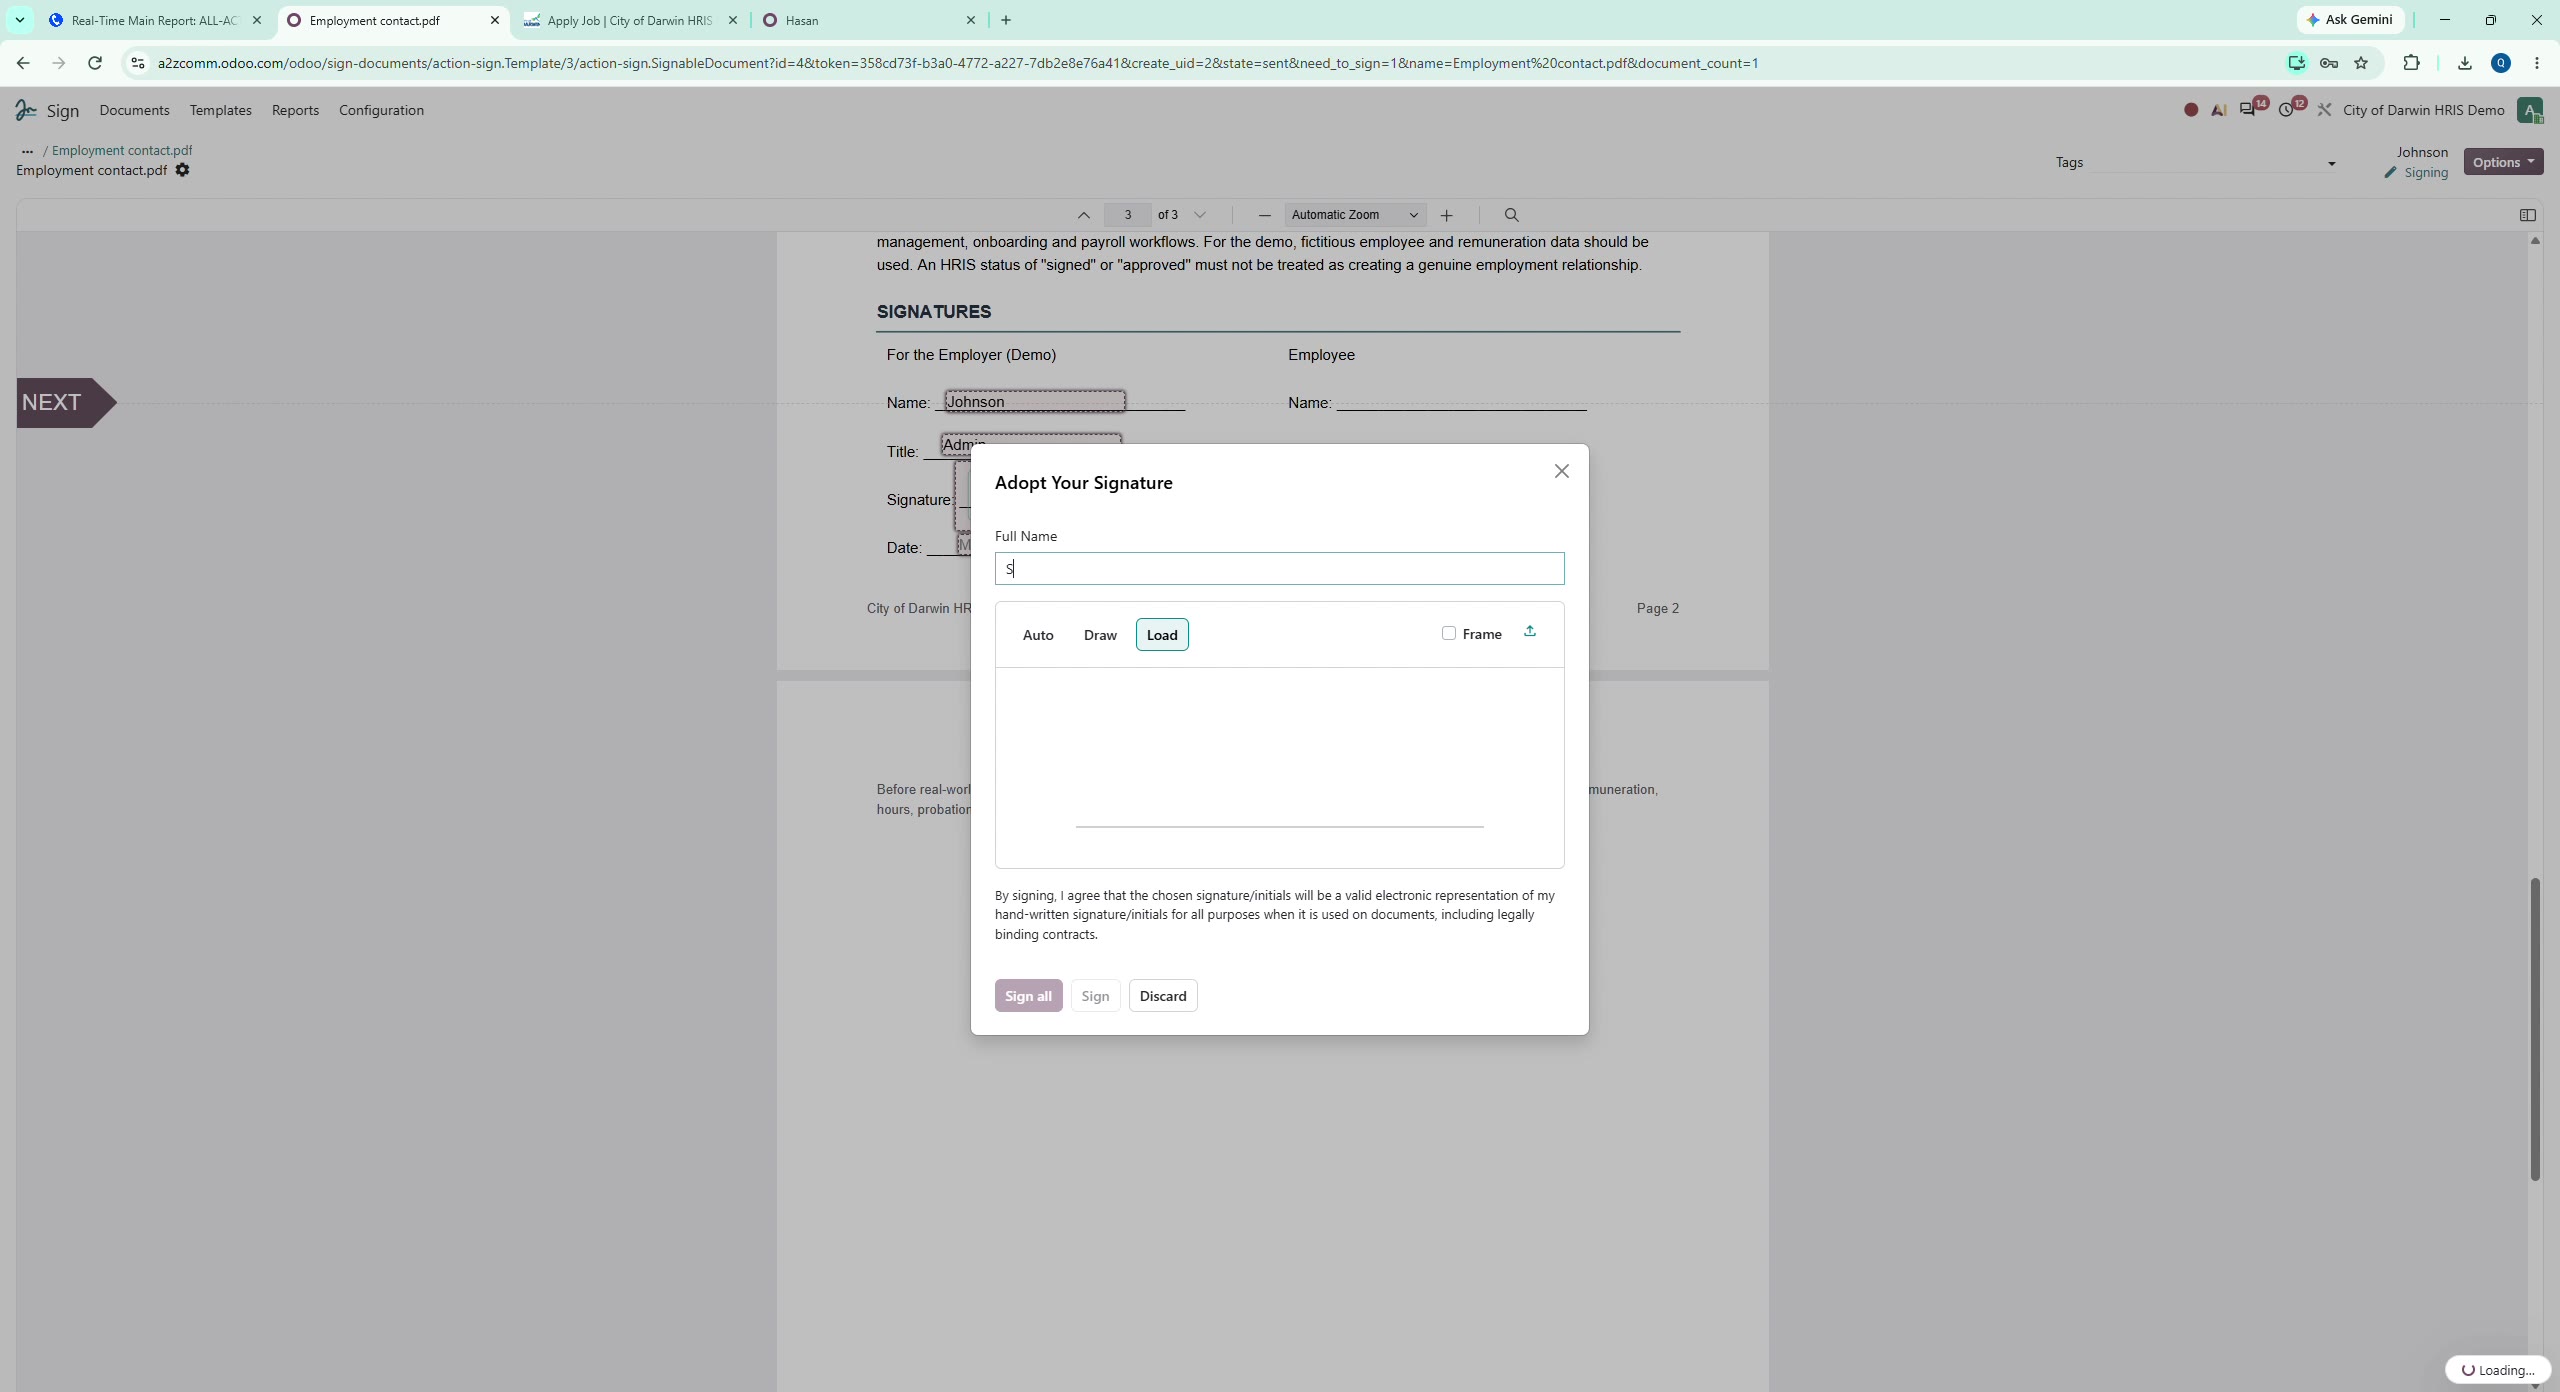2560x1392 pixels.
Task: Click the breadcrumb ellipsis
Action: [27, 150]
